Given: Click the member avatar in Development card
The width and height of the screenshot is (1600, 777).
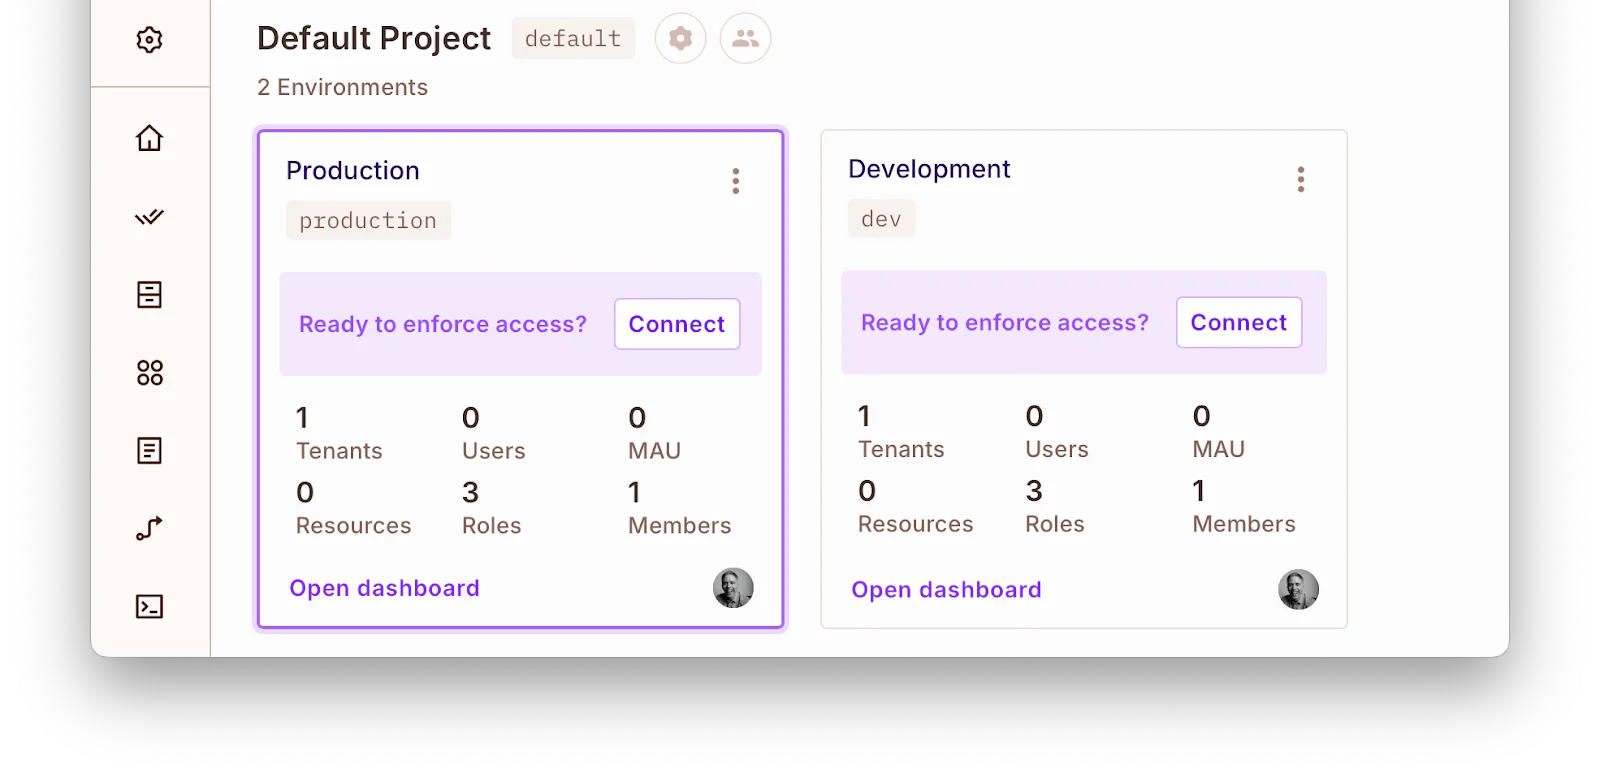Looking at the screenshot, I should (x=1298, y=590).
